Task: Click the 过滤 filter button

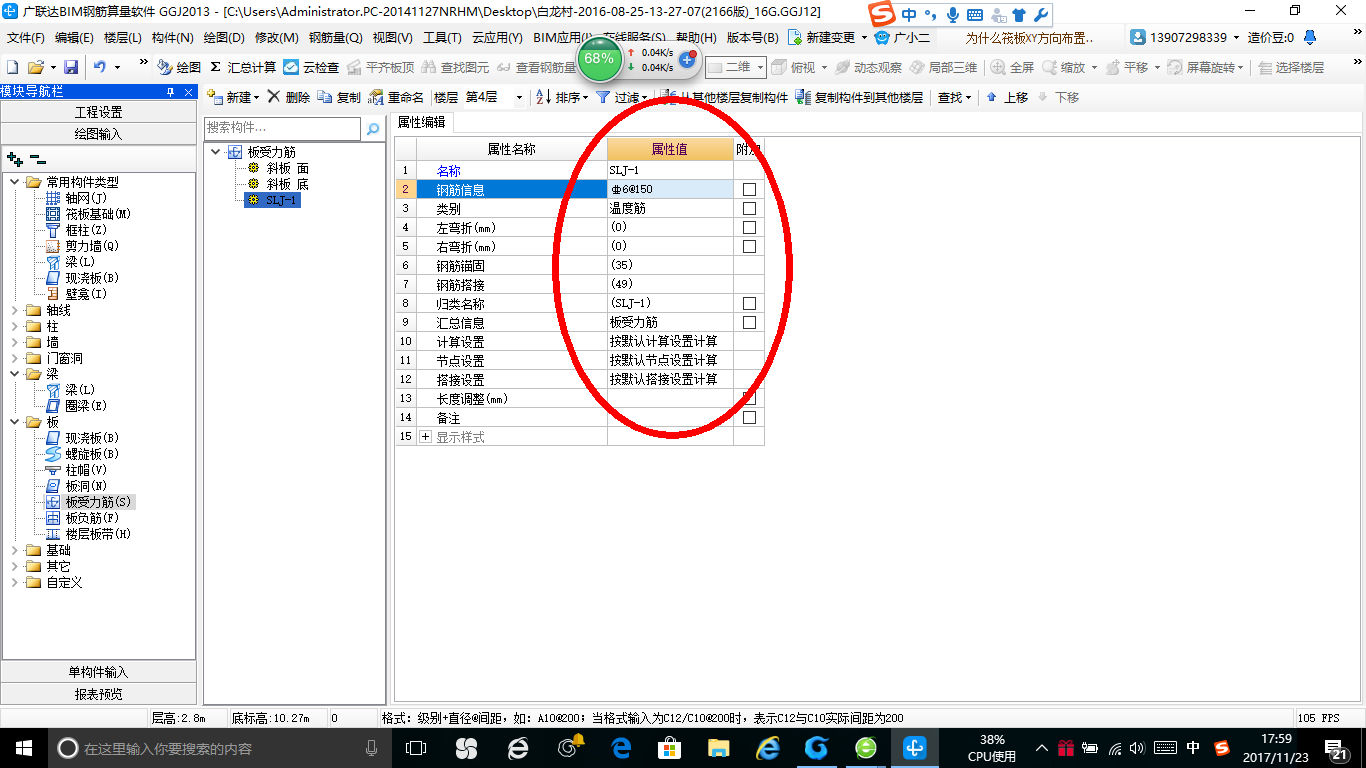Action: pos(621,97)
